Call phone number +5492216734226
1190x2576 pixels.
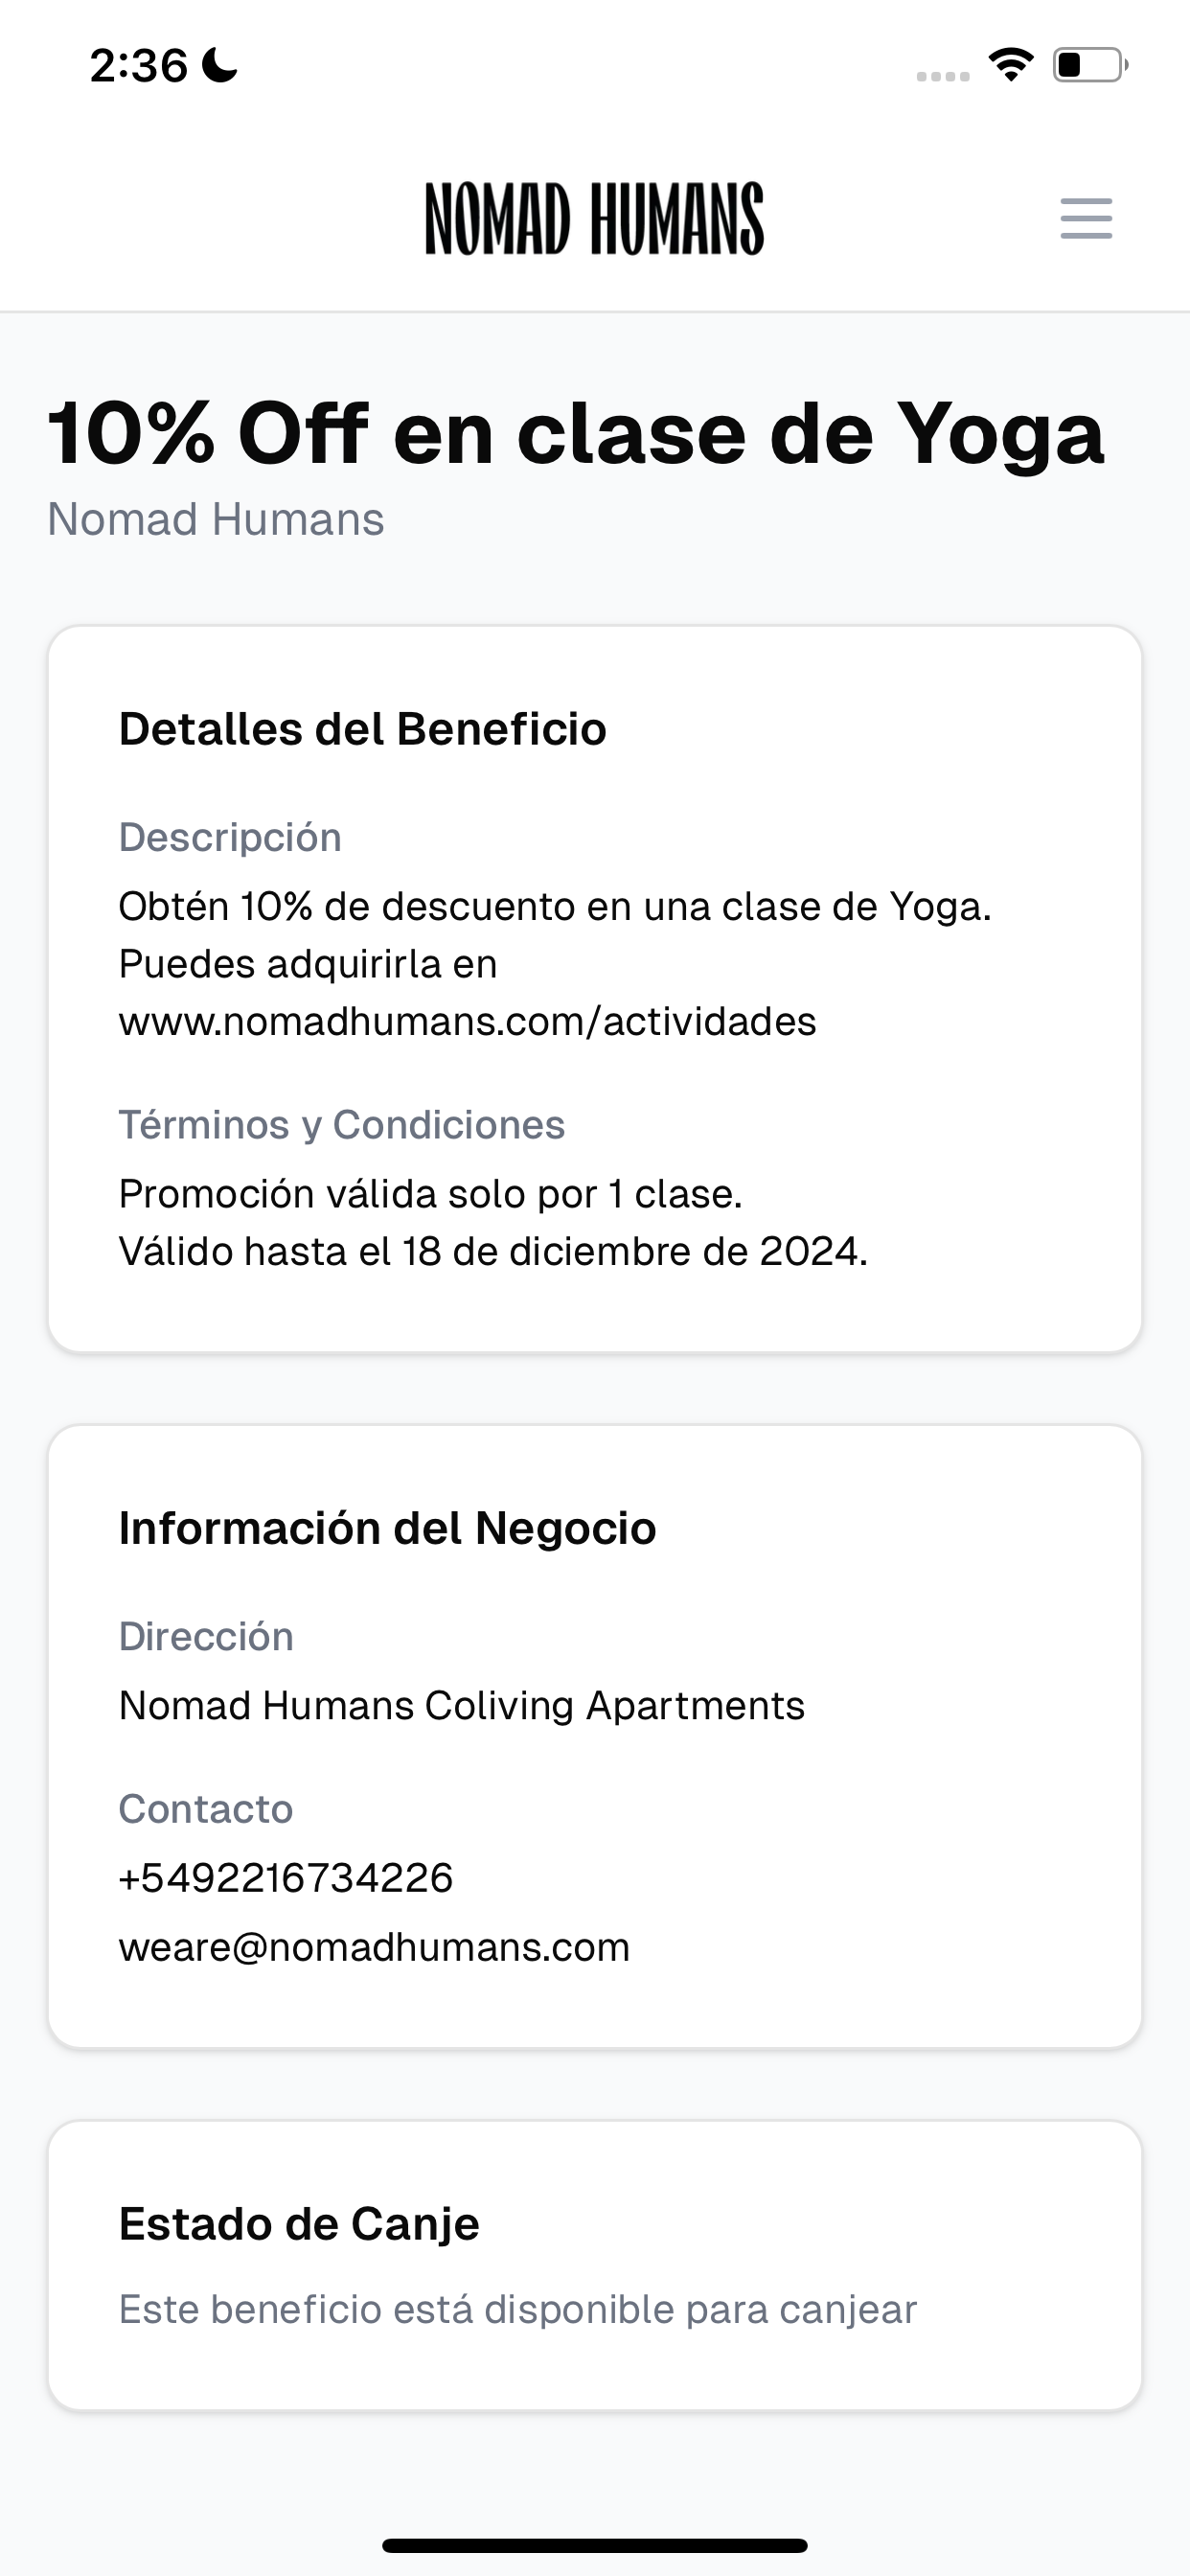point(286,1878)
